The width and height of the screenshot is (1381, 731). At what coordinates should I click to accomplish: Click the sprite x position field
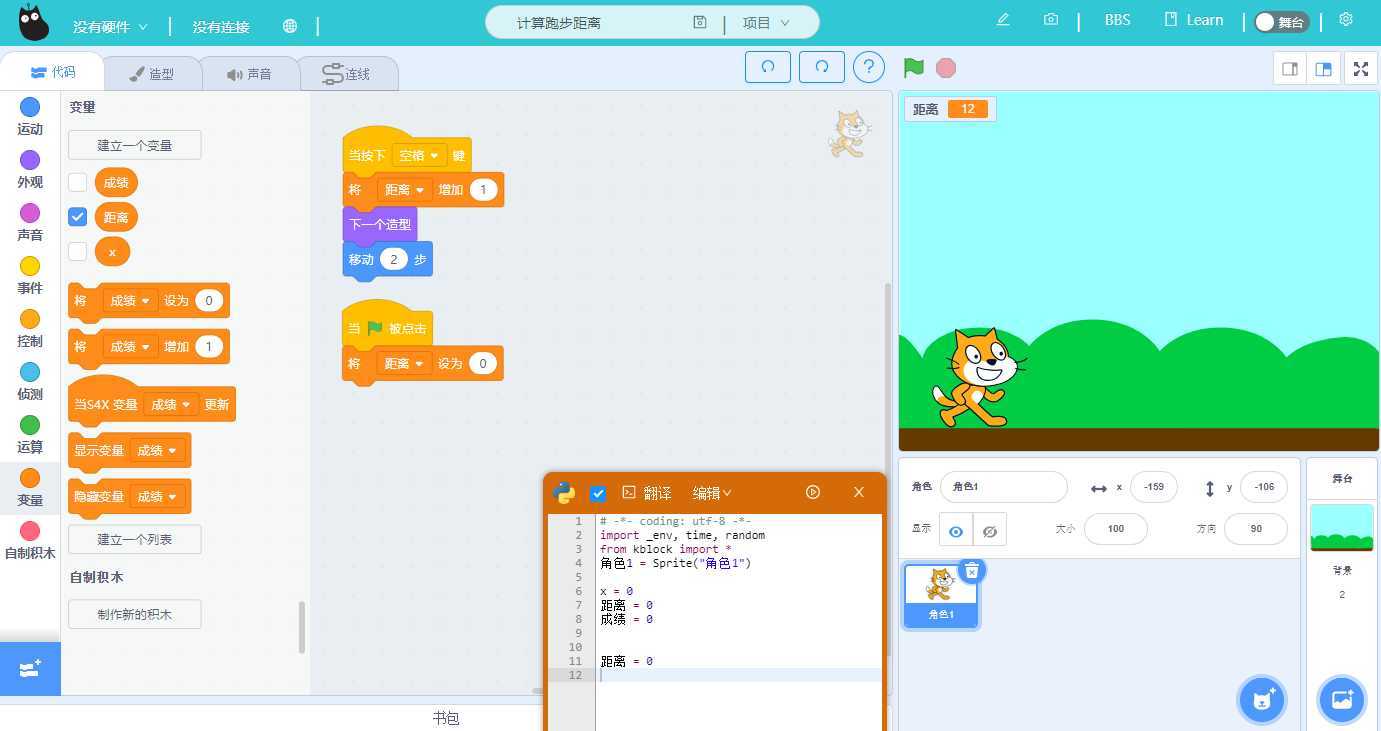[x=1154, y=487]
